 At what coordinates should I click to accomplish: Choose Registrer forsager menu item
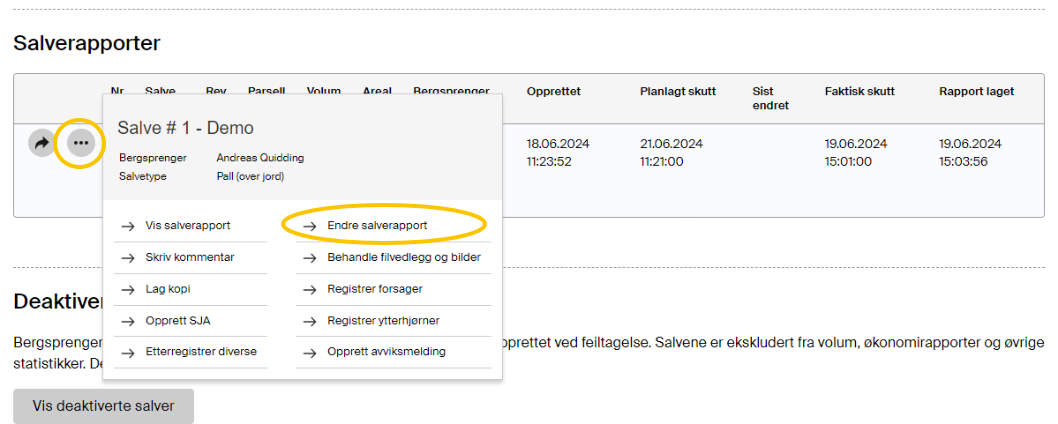[376, 289]
